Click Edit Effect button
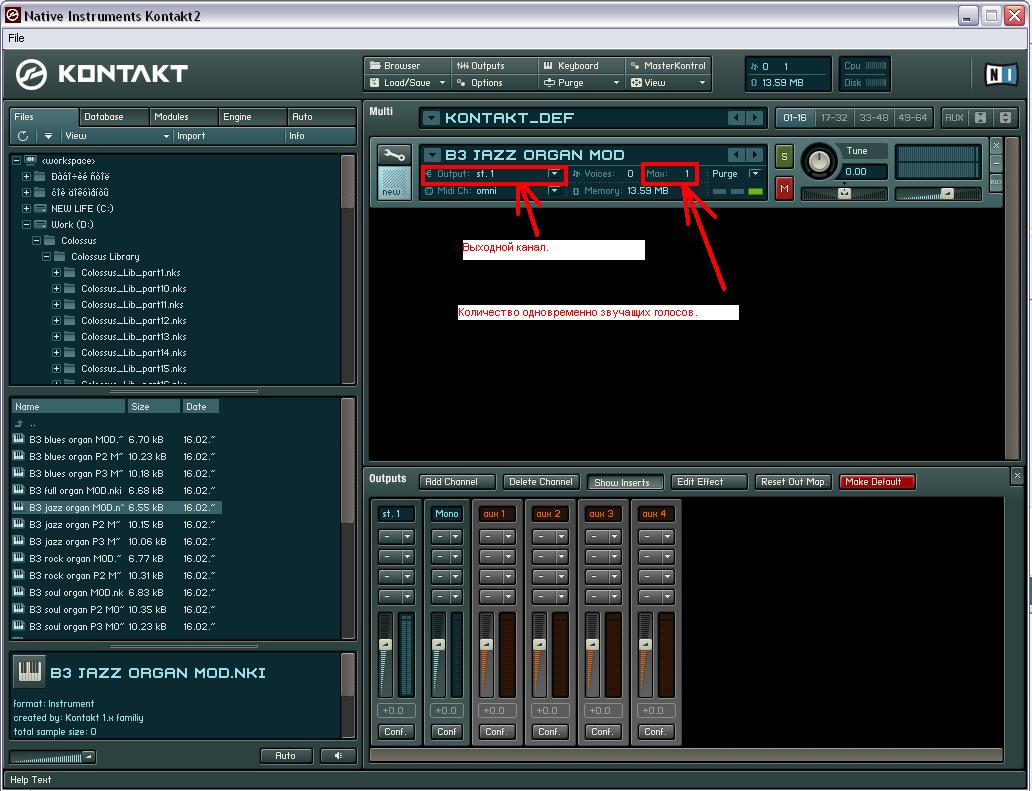The height and width of the screenshot is (791, 1032). pyautogui.click(x=709, y=482)
